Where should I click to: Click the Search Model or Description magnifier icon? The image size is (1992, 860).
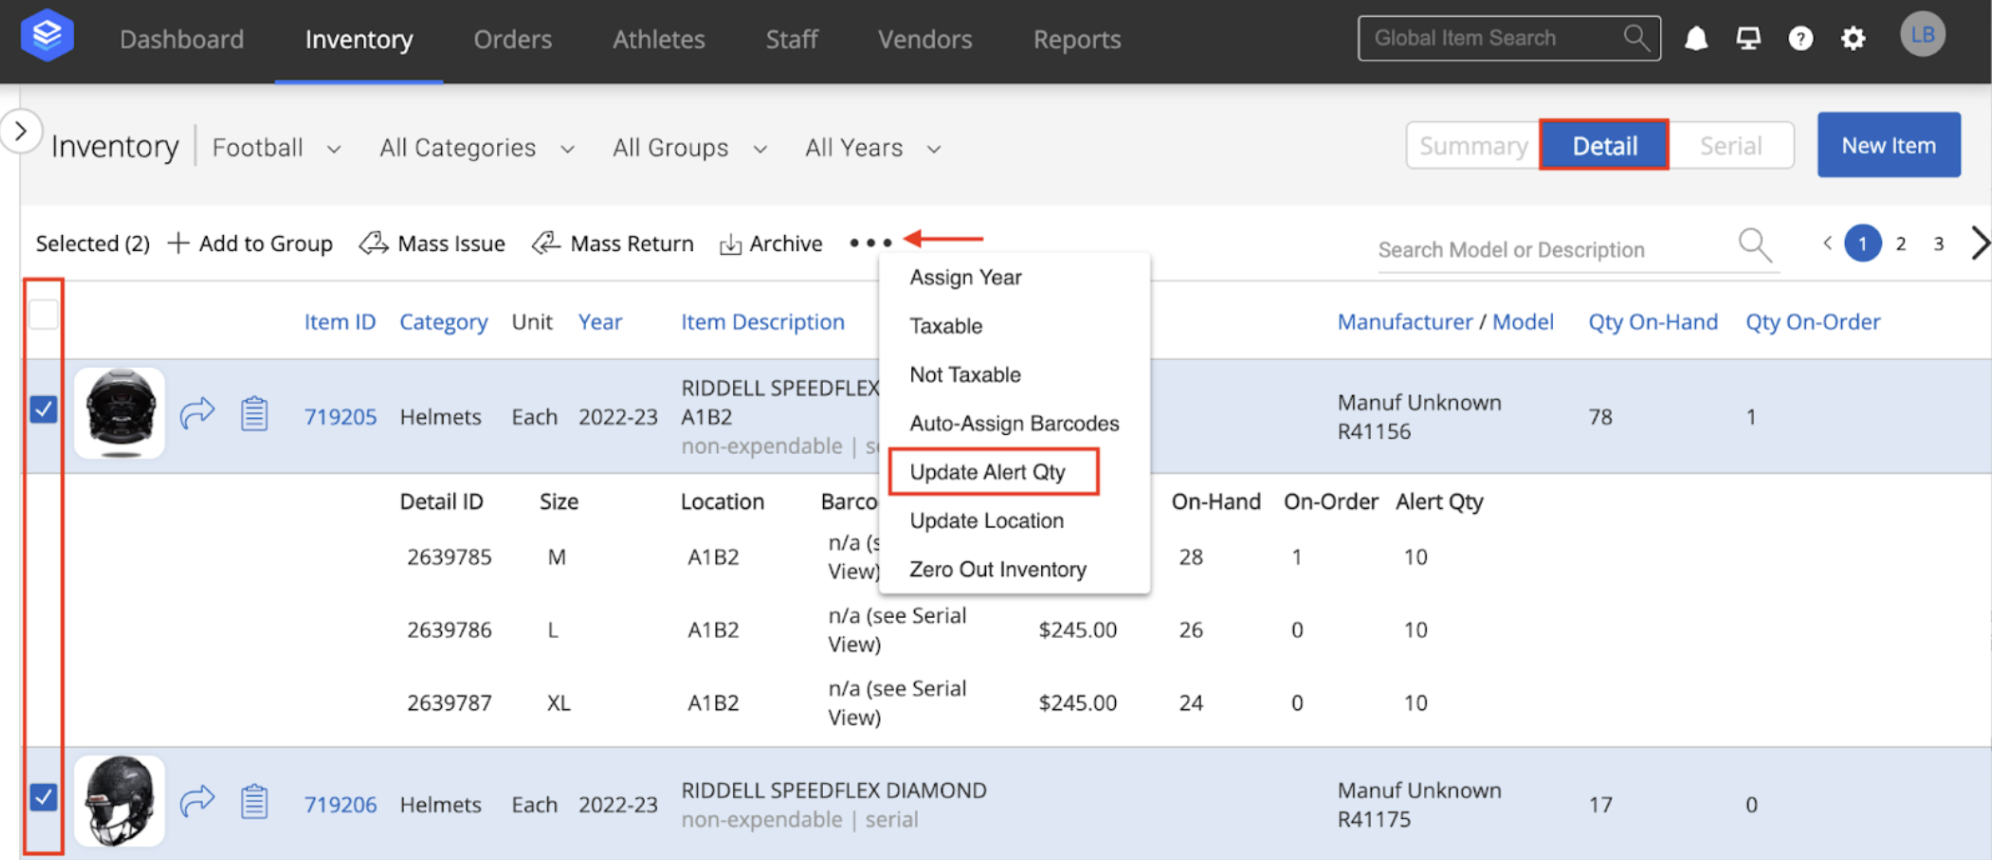(1755, 244)
